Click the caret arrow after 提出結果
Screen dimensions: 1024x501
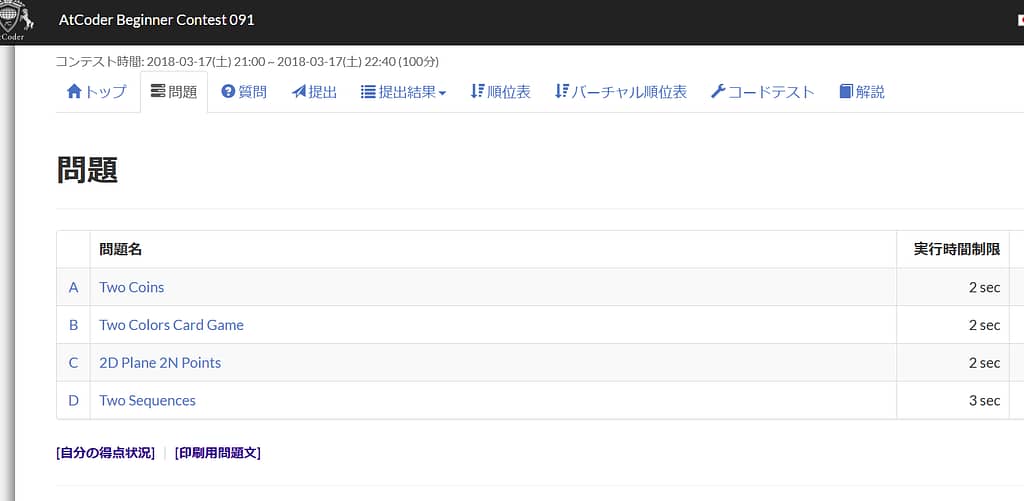pos(442,93)
